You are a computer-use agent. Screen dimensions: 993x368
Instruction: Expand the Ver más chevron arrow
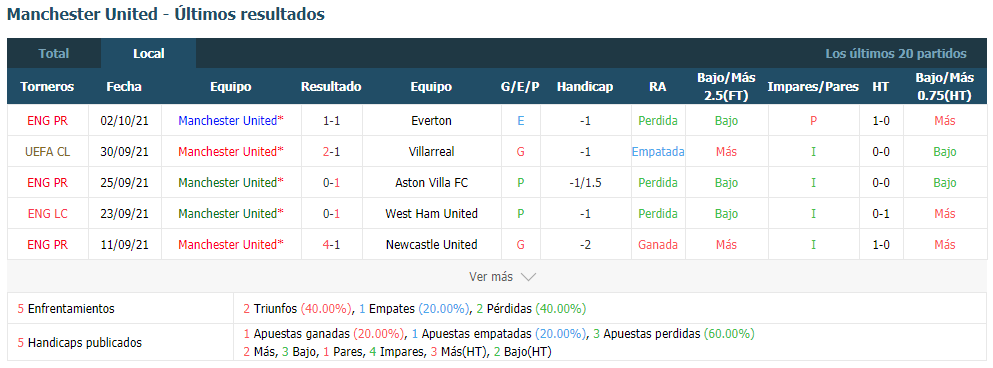point(528,277)
